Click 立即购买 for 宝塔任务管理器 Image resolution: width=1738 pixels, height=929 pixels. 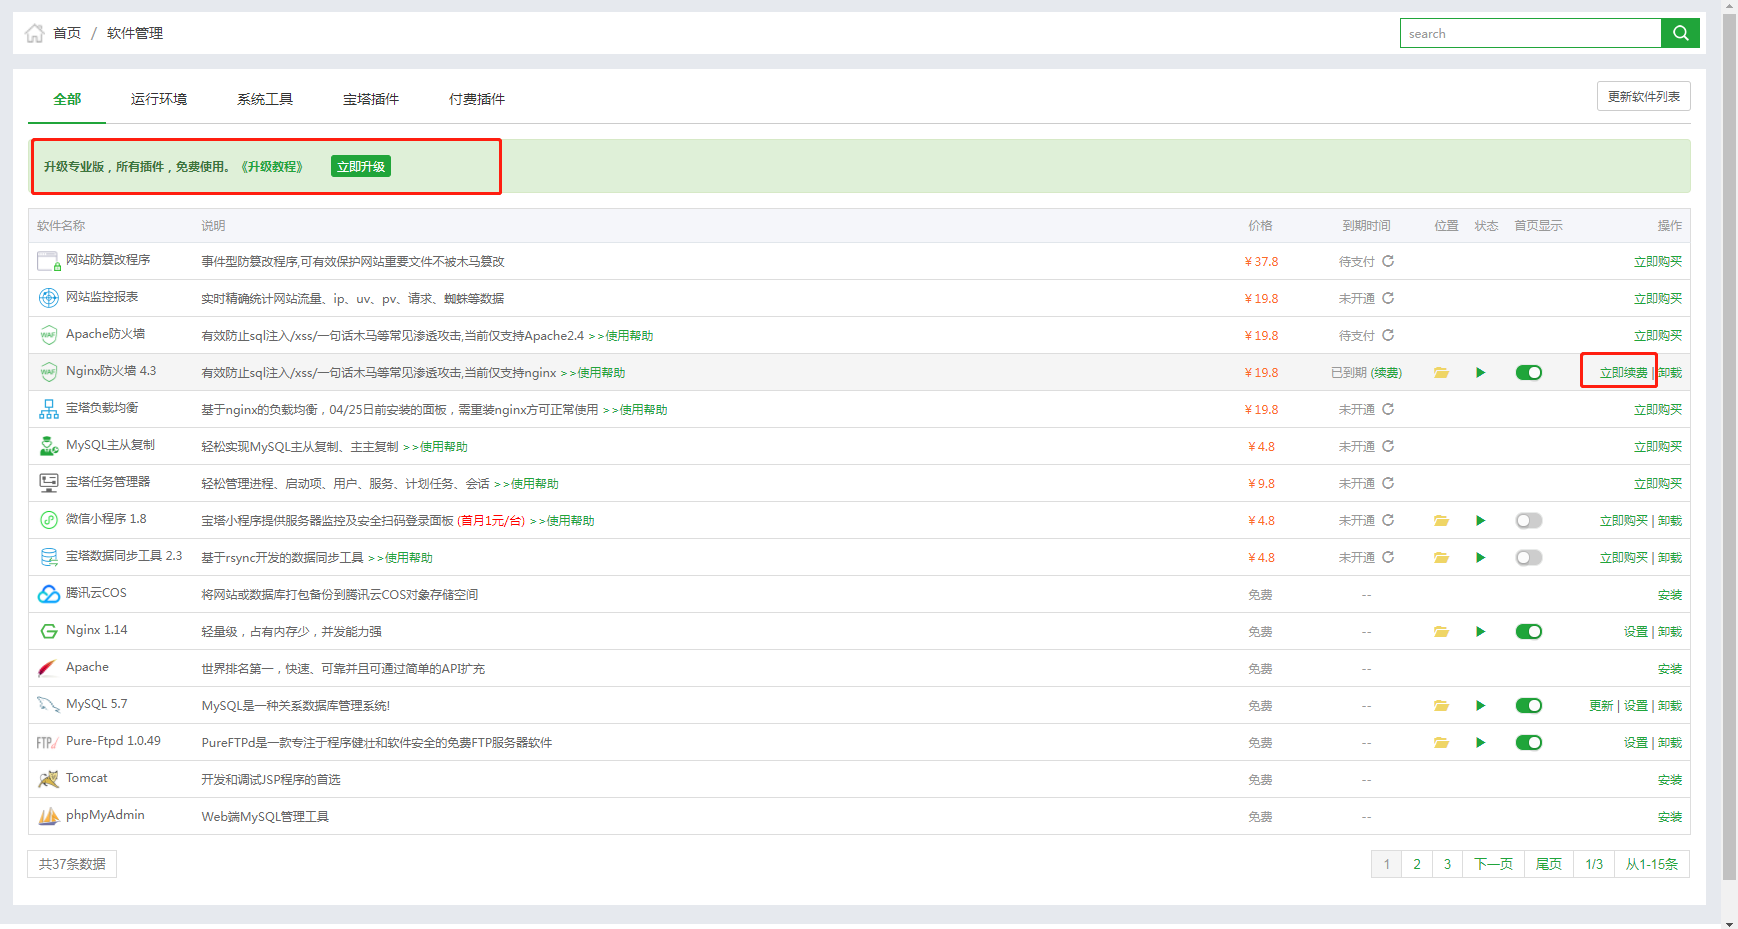(1658, 483)
